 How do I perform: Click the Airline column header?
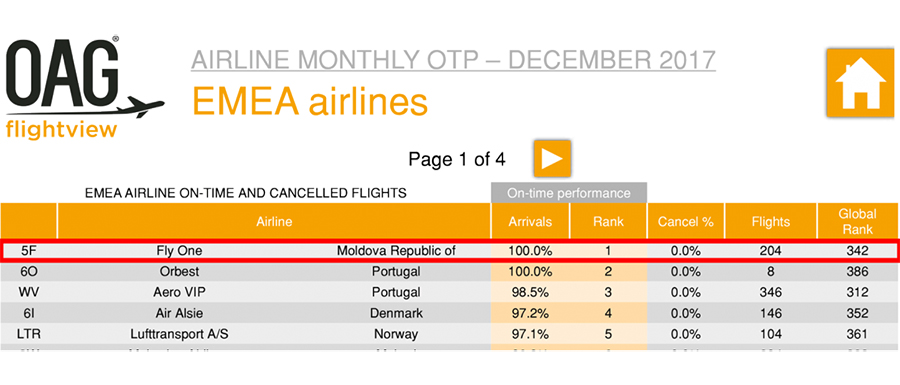pos(274,221)
